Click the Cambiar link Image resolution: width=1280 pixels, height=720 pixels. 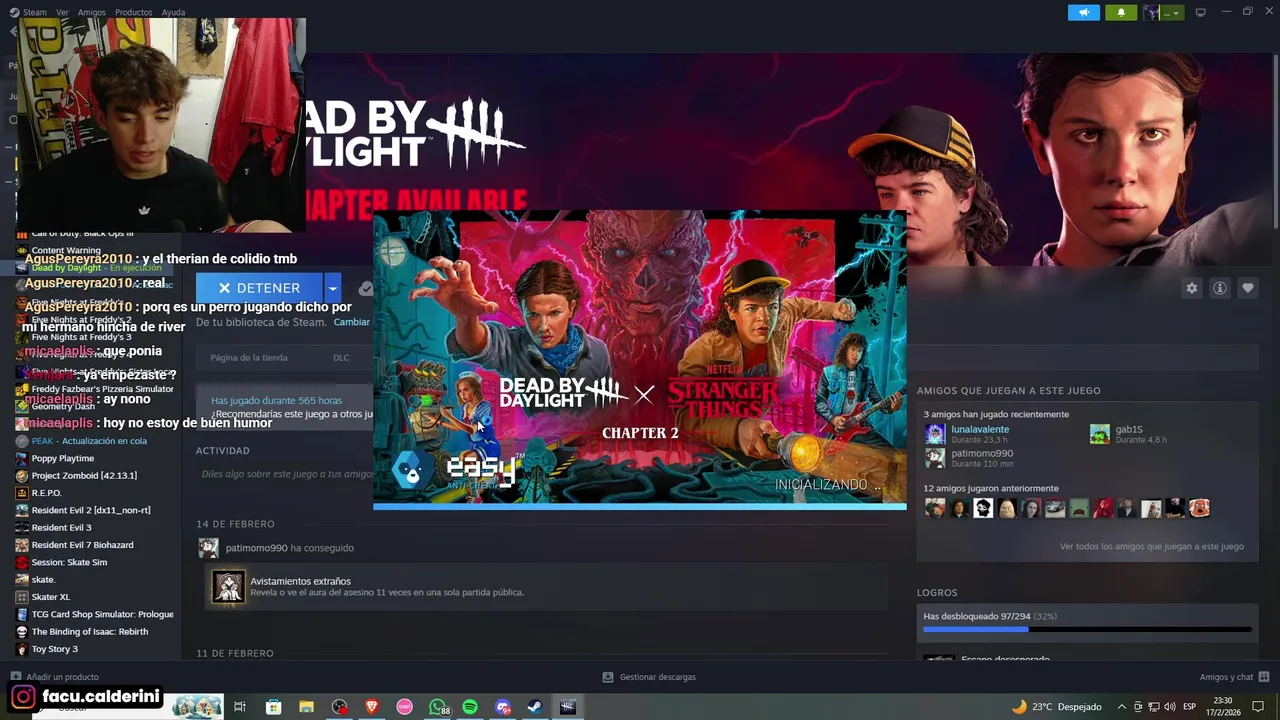pos(351,322)
